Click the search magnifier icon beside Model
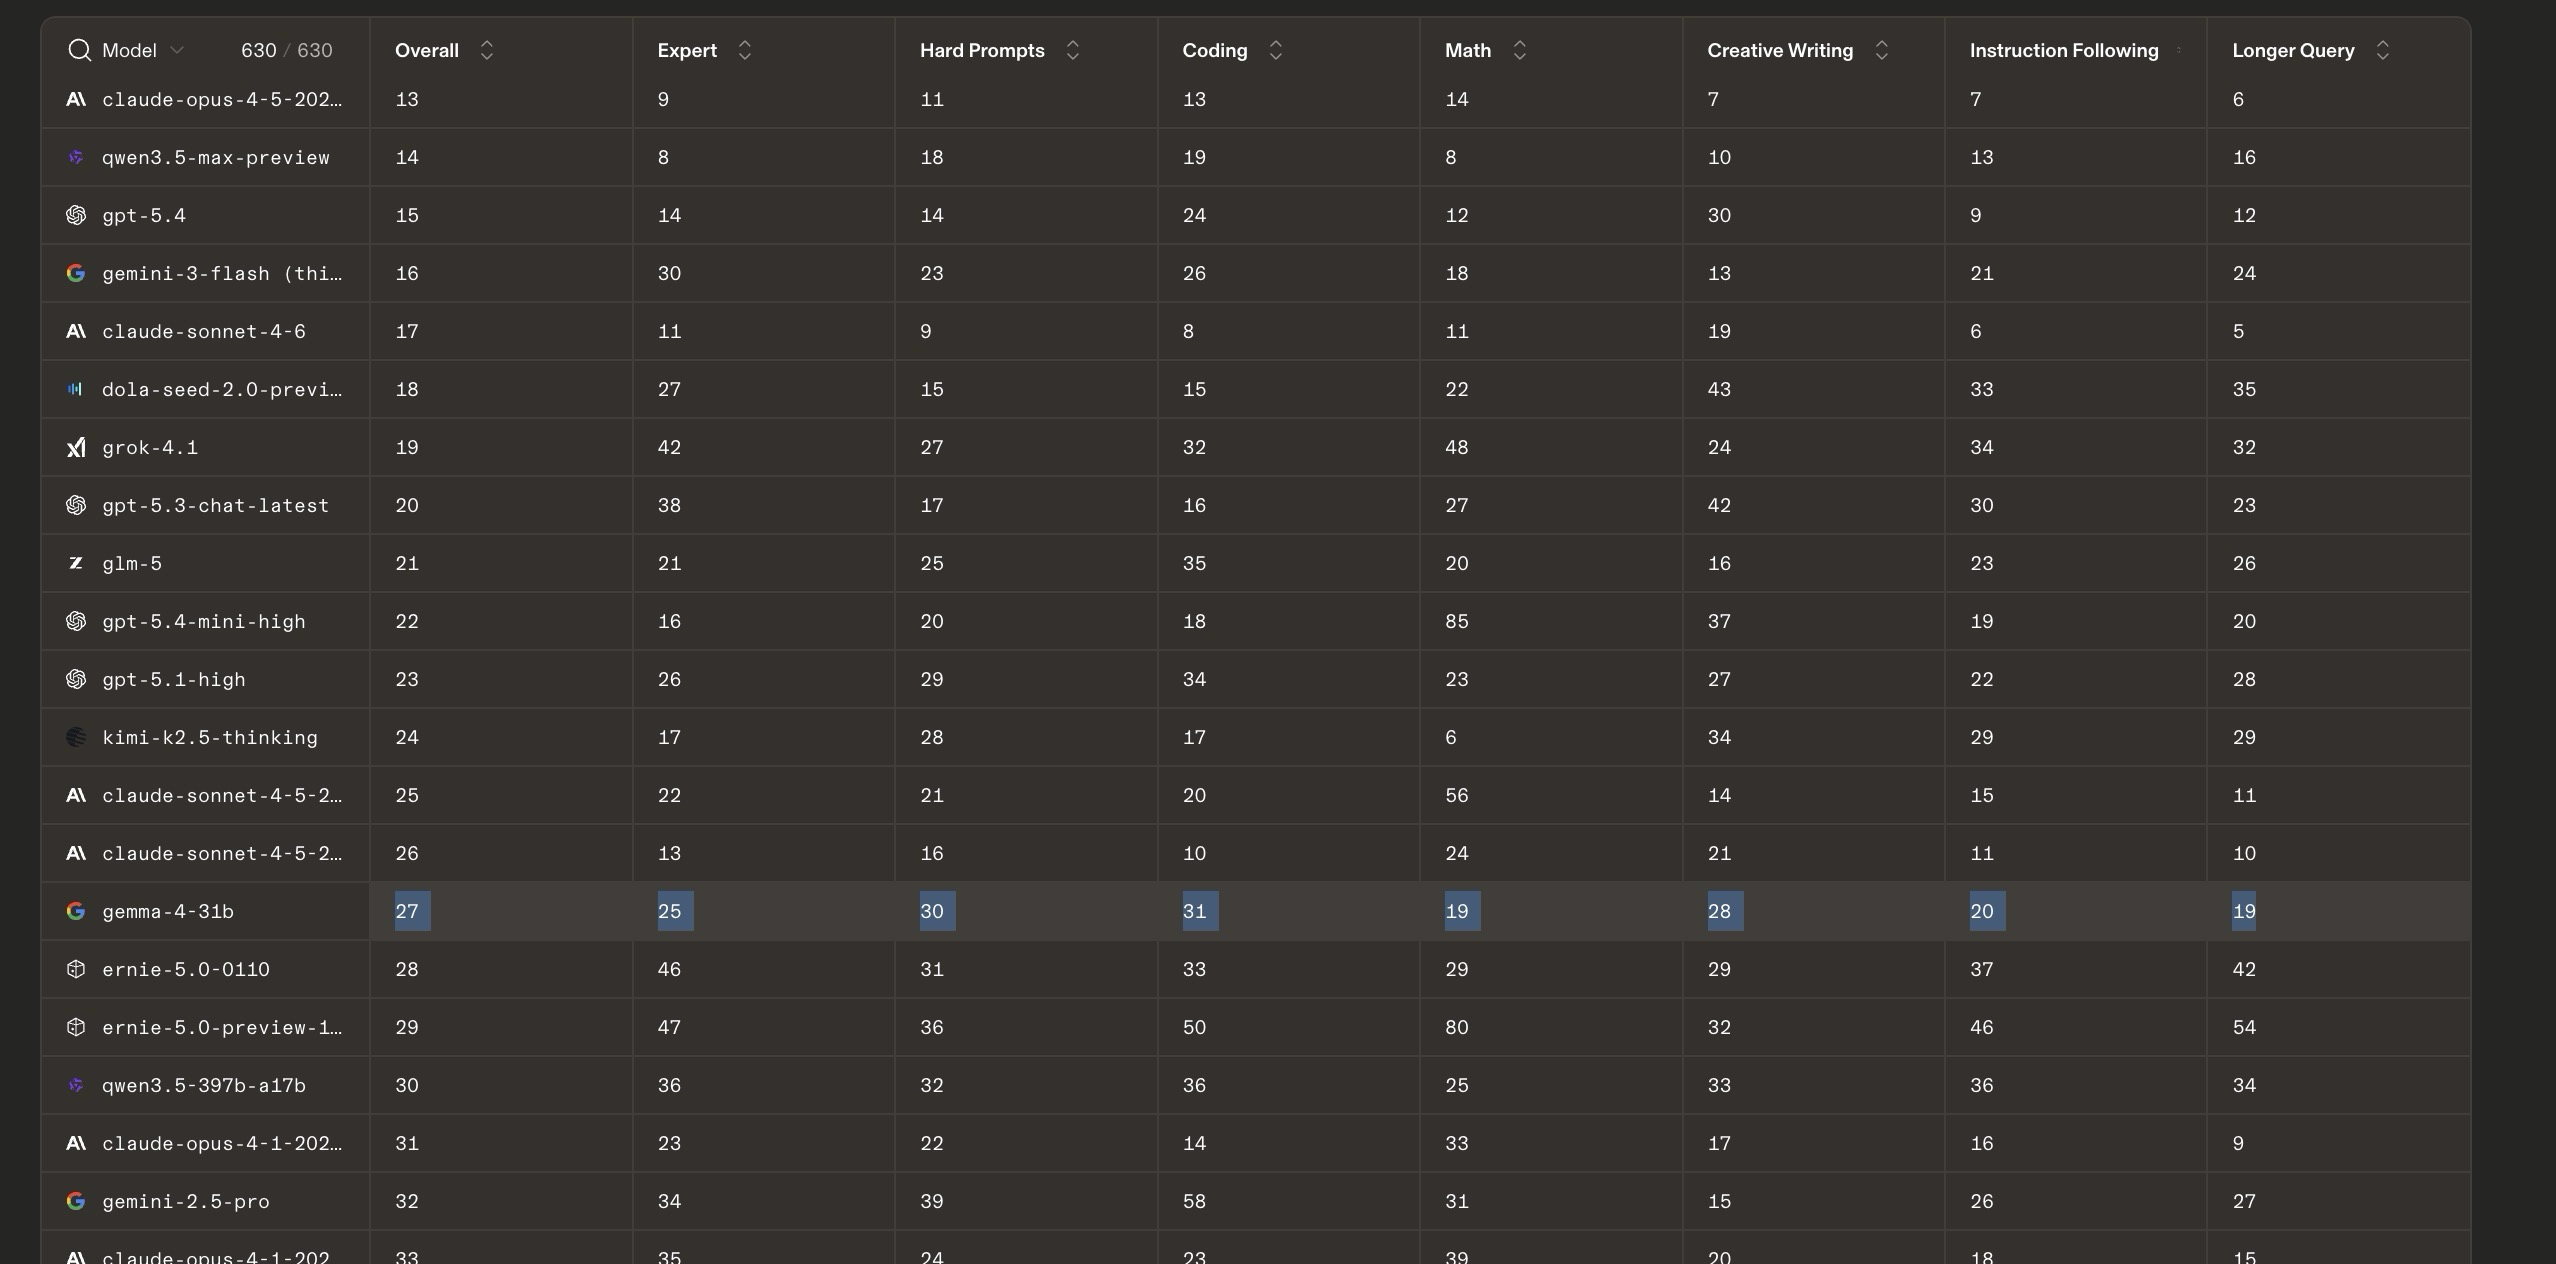The width and height of the screenshot is (2556, 1264). click(x=79, y=50)
